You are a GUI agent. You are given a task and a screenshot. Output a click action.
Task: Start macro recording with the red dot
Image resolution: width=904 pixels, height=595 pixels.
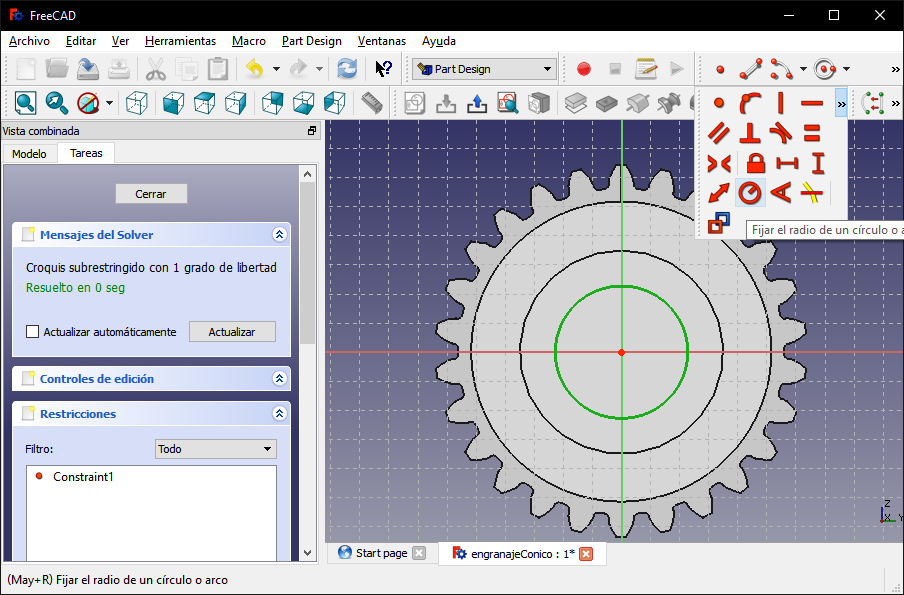click(x=584, y=69)
